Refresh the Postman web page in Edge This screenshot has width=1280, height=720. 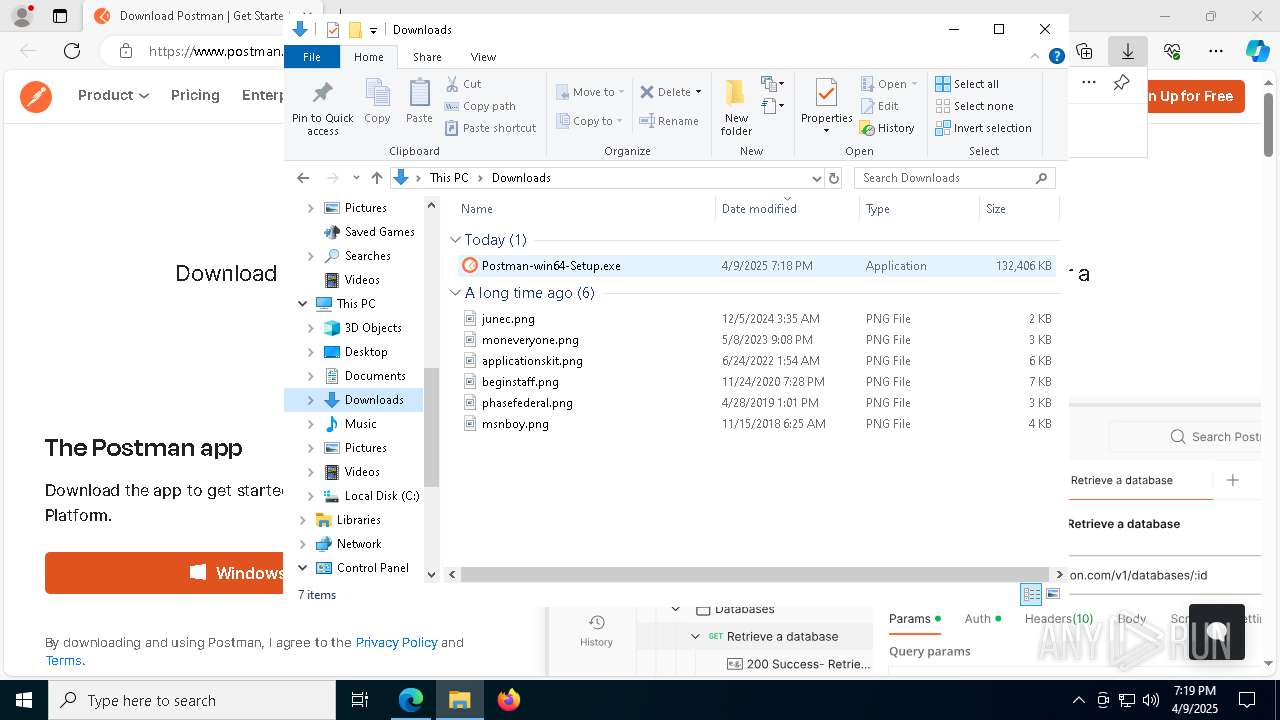[71, 51]
